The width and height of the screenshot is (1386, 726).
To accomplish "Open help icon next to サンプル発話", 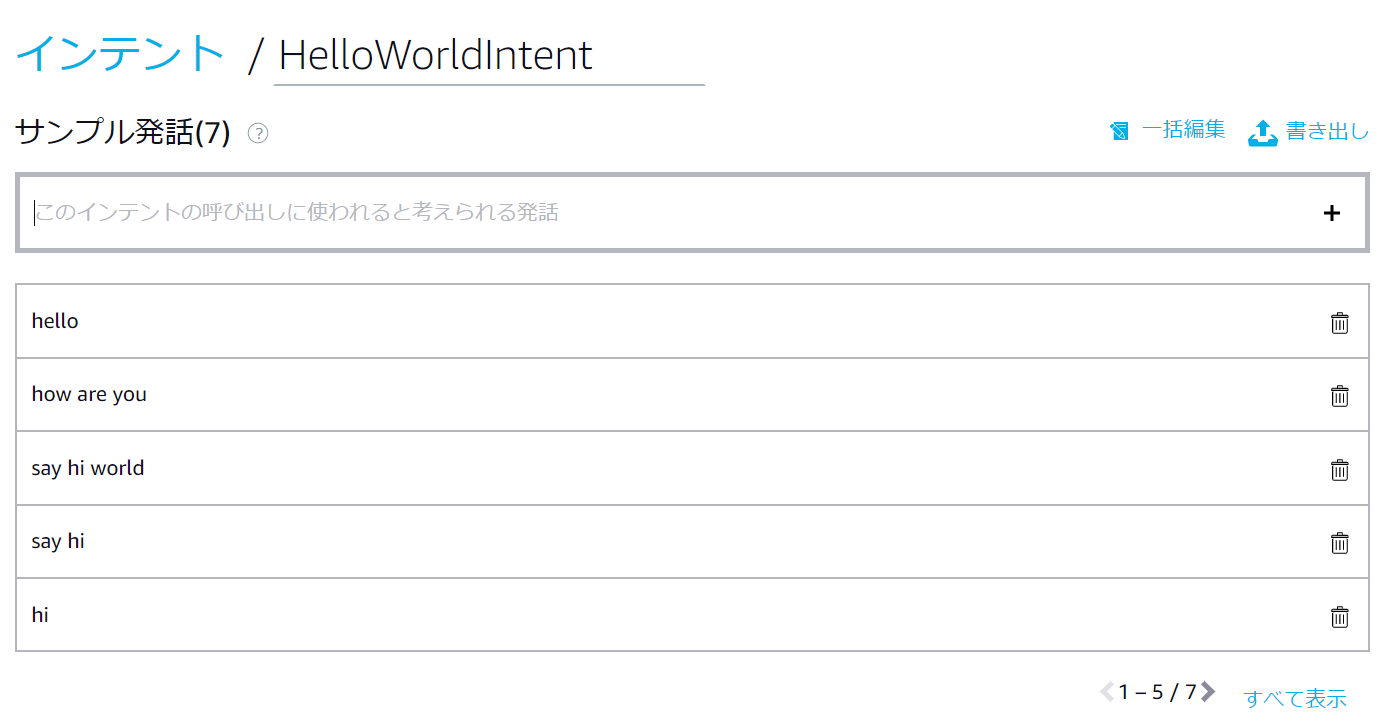I will pyautogui.click(x=258, y=133).
